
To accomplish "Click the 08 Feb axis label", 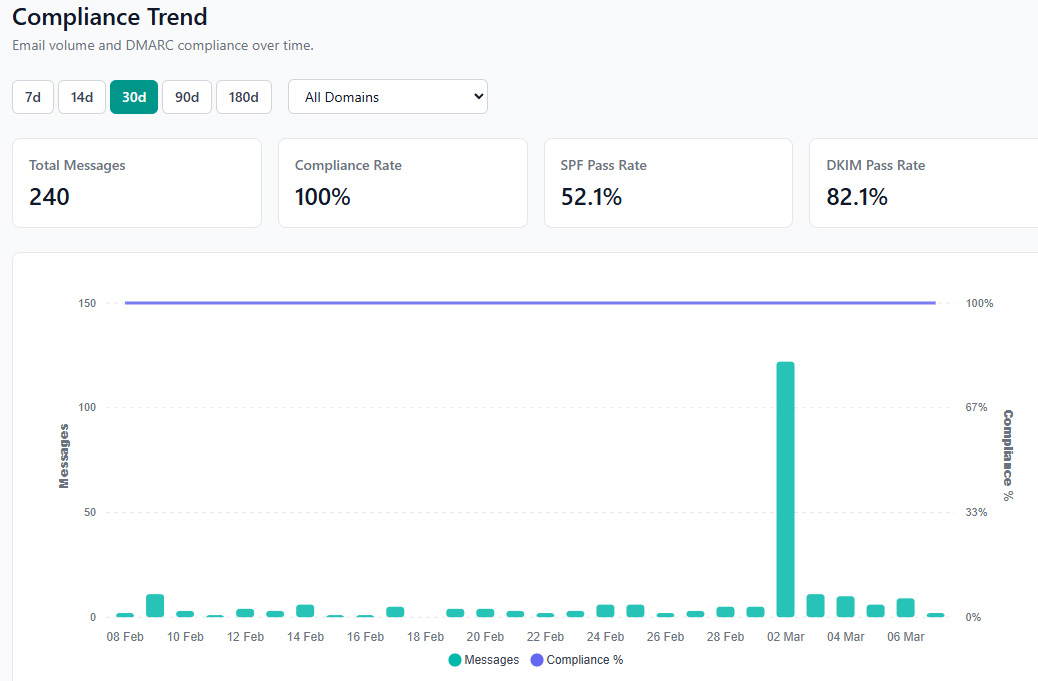I will click(124, 636).
